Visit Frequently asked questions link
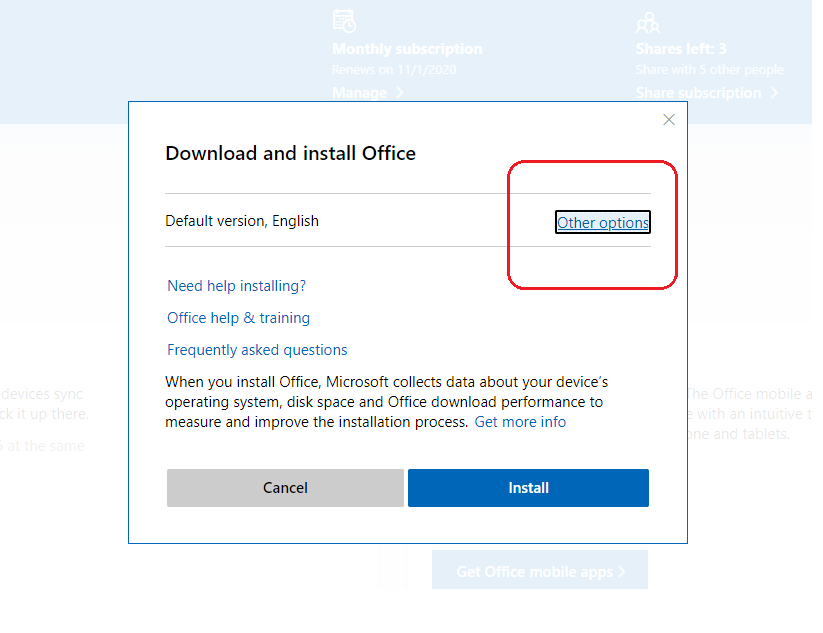Screen dimensions: 823x633 click(257, 350)
